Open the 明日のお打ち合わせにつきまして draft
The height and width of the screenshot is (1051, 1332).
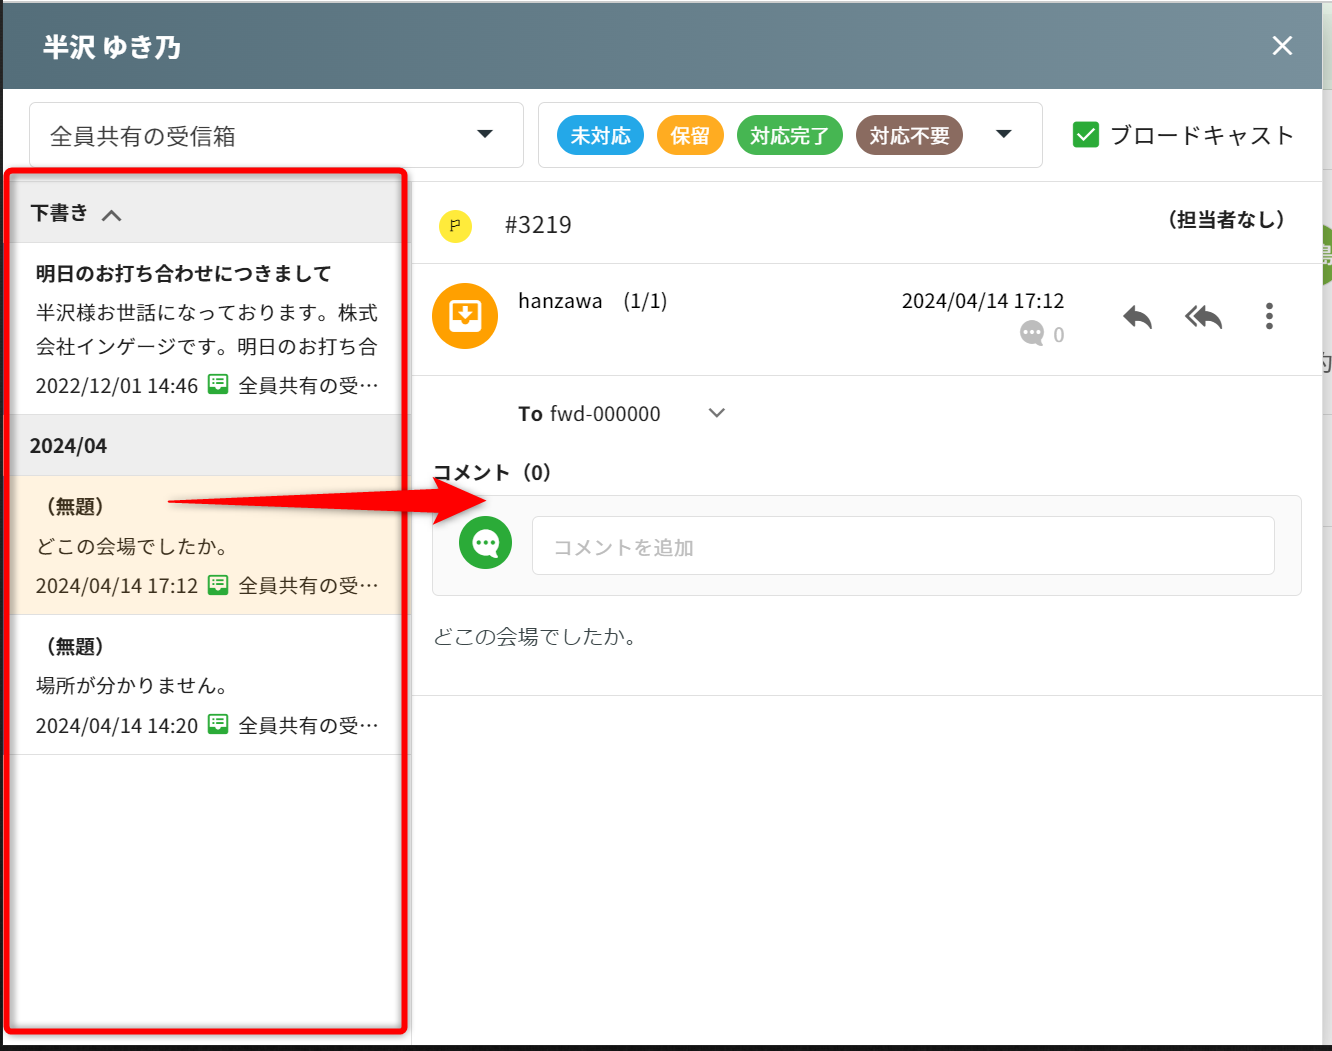[205, 328]
